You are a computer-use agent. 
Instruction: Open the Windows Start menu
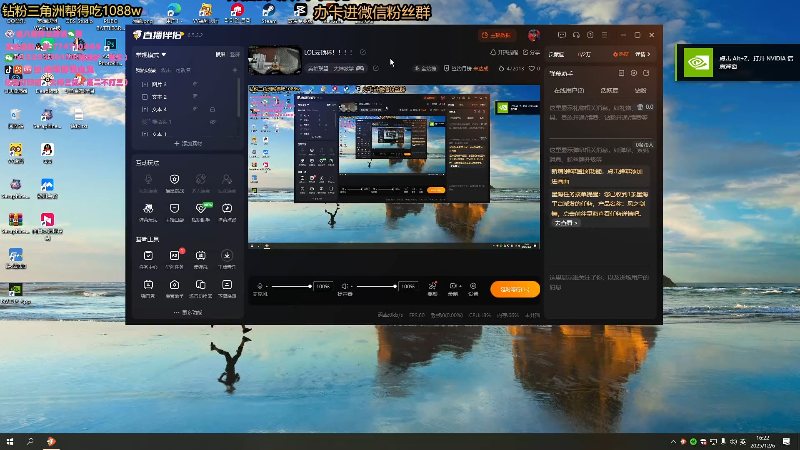9,441
